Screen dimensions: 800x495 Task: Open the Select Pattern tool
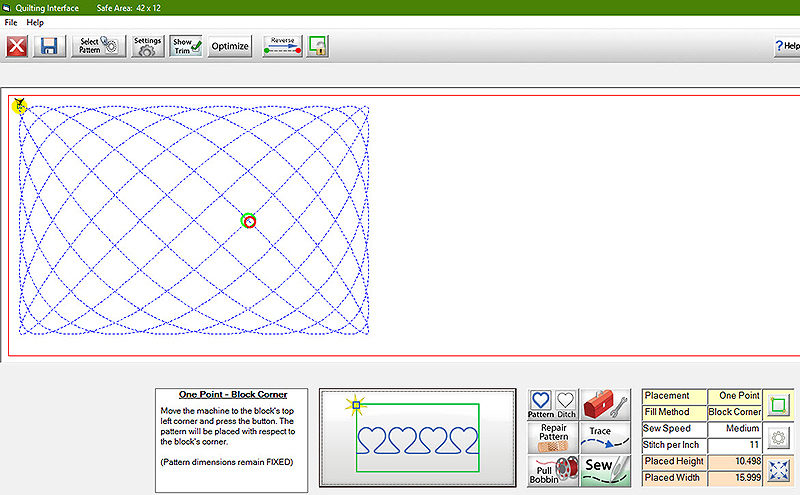(97, 46)
